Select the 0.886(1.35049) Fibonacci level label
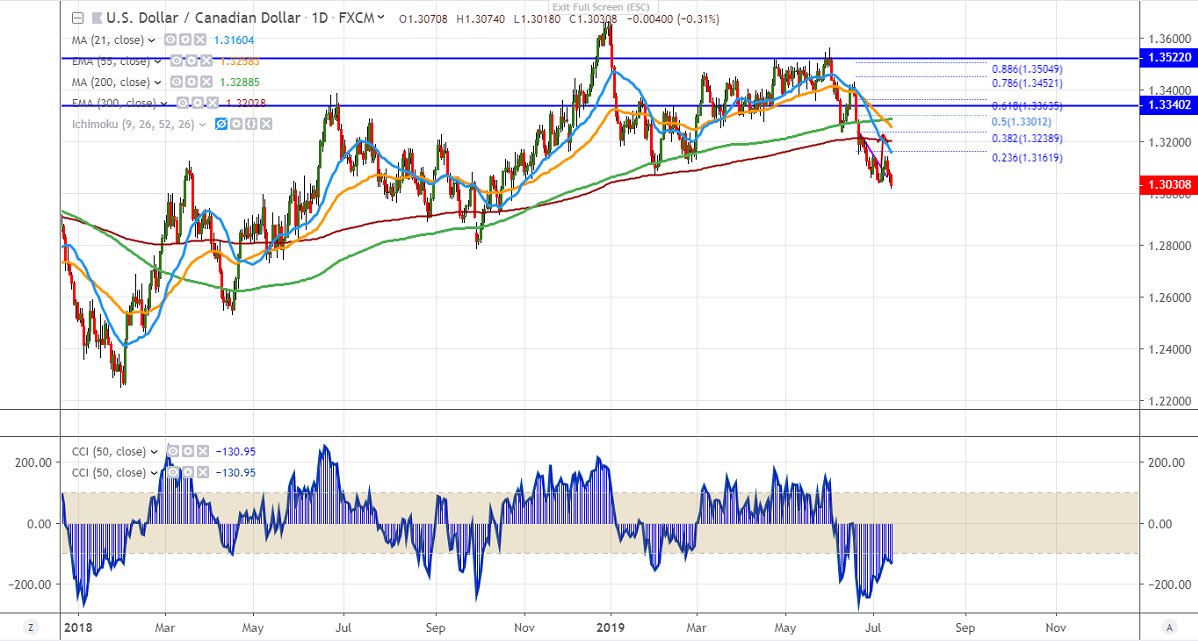The image size is (1198, 641). point(1027,70)
